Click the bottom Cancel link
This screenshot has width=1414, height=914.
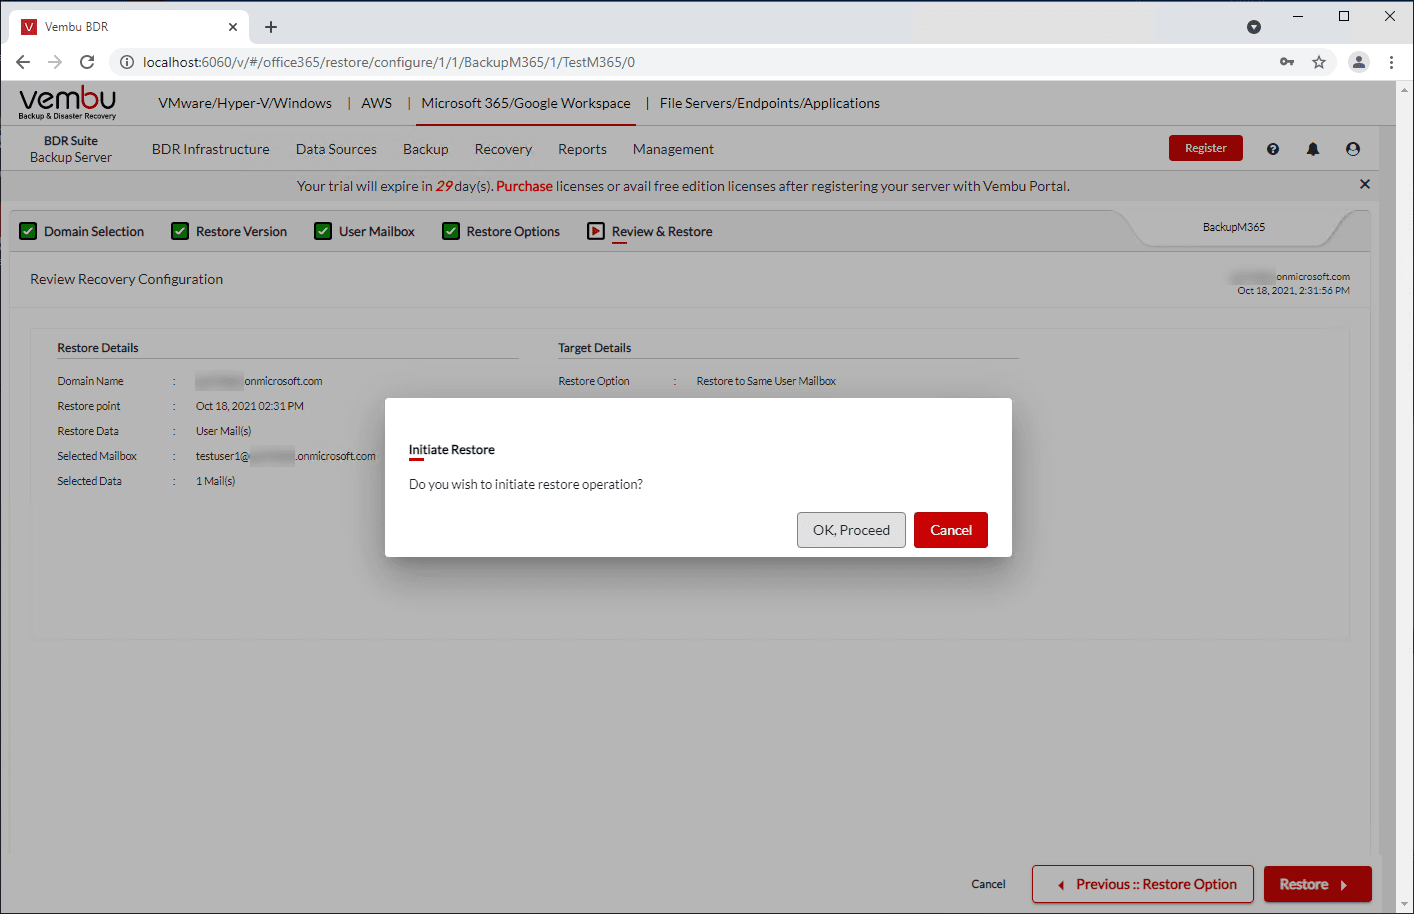click(x=988, y=884)
